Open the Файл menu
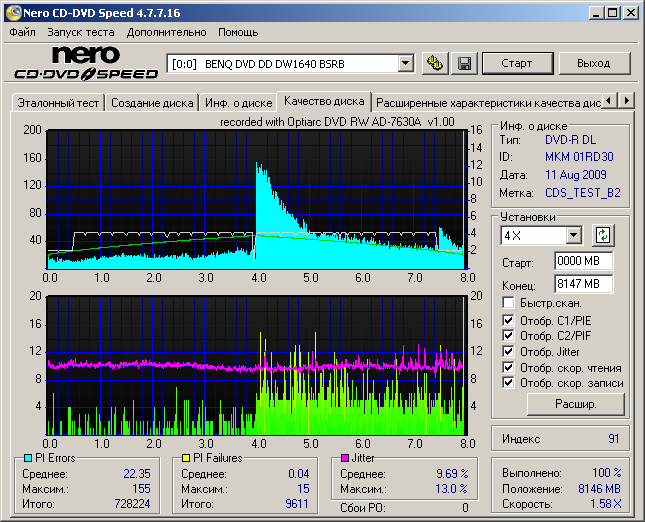Viewport: 645px width, 522px height. 22,32
